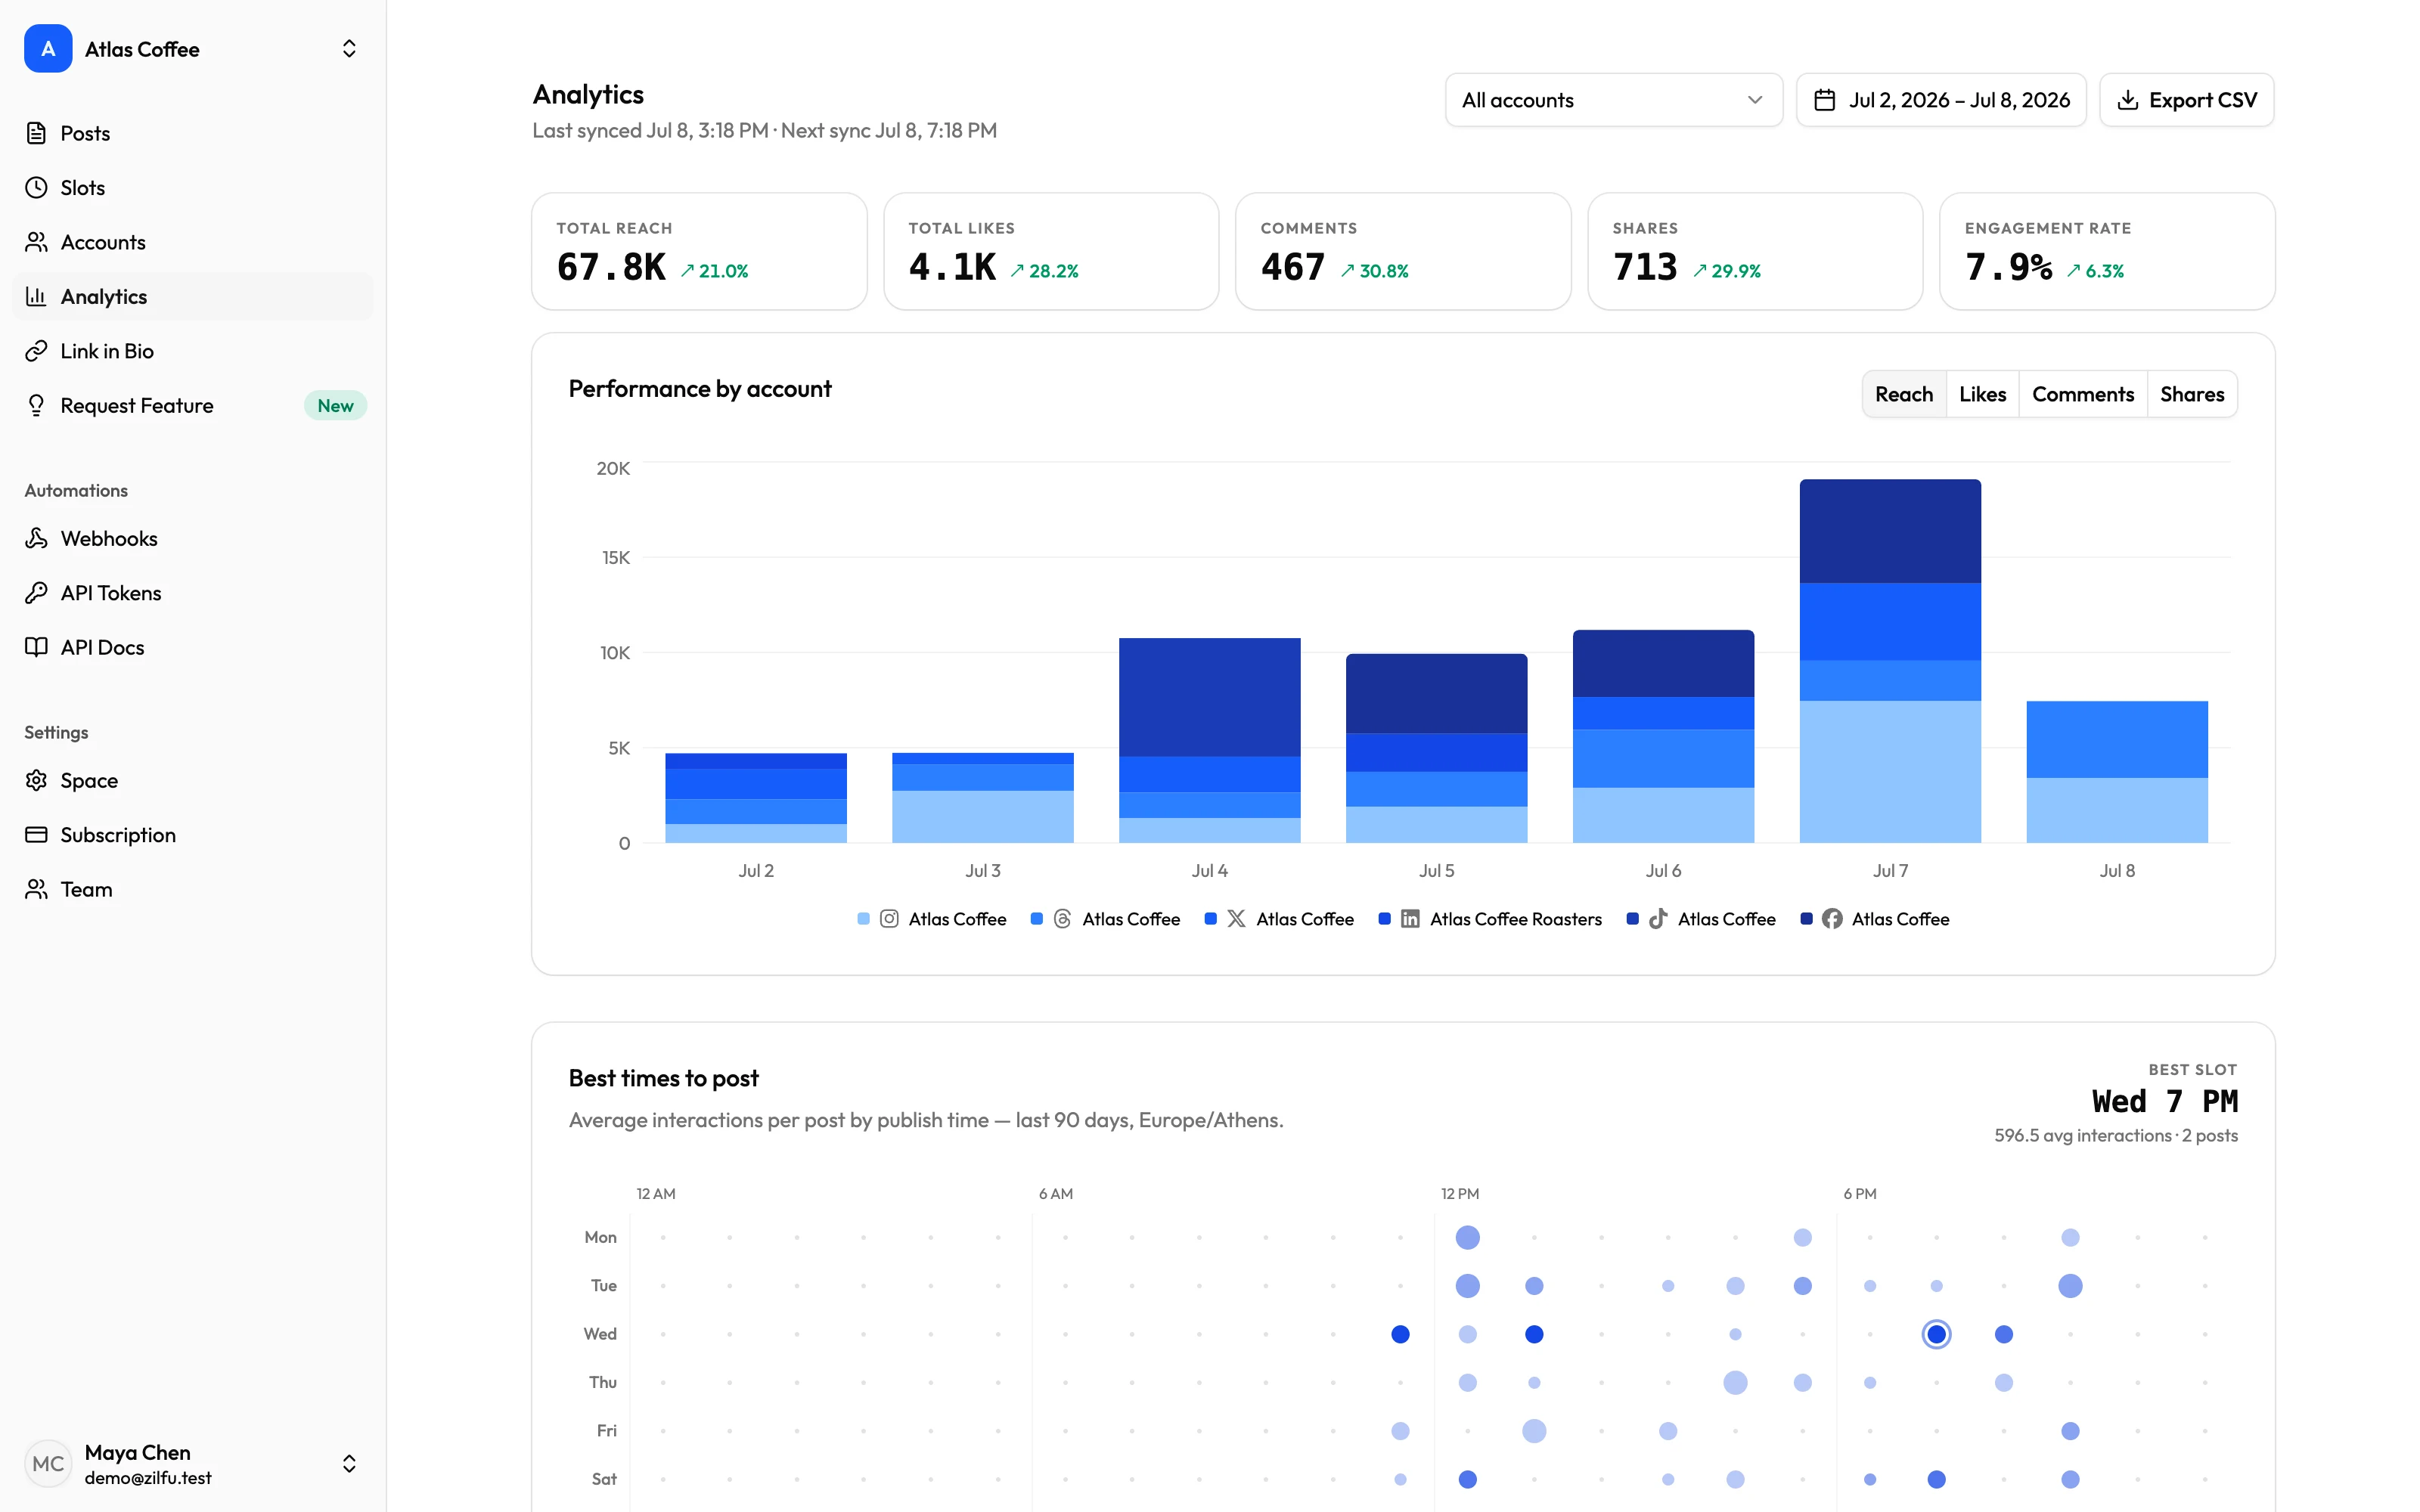Click the Shares 713 card
This screenshot has width=2420, height=1512.
point(1755,251)
